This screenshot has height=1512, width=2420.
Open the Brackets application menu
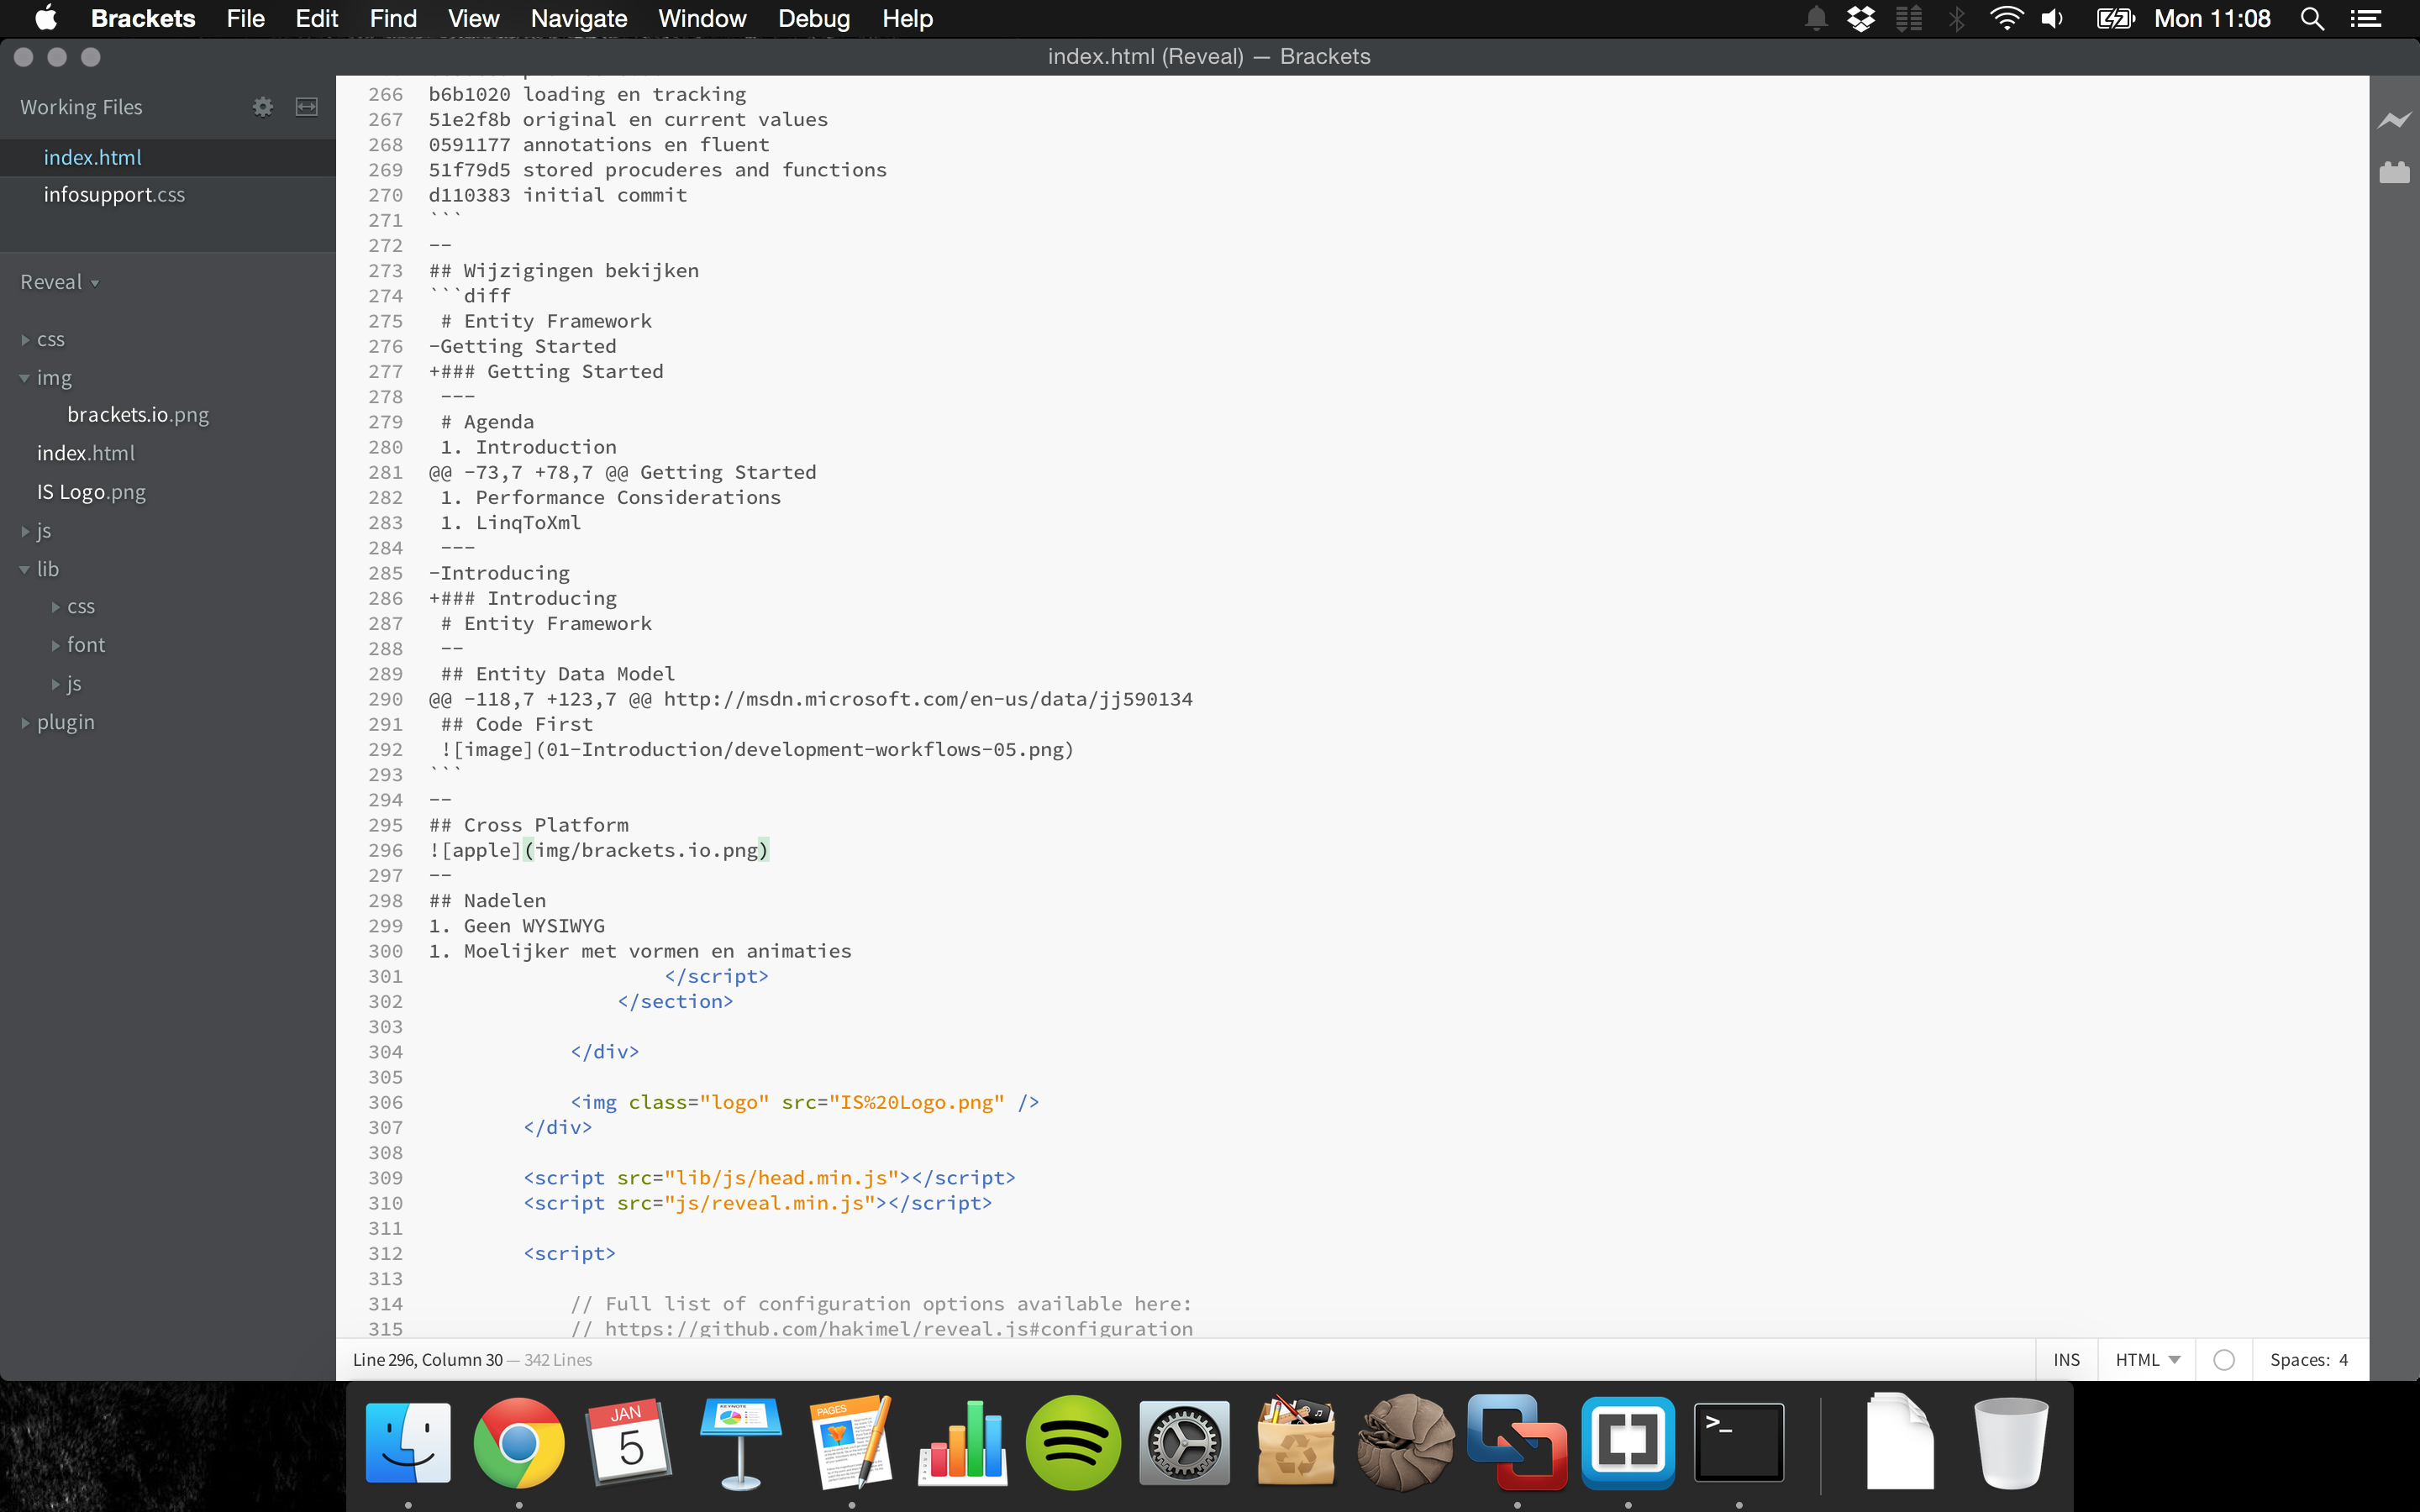[x=142, y=19]
